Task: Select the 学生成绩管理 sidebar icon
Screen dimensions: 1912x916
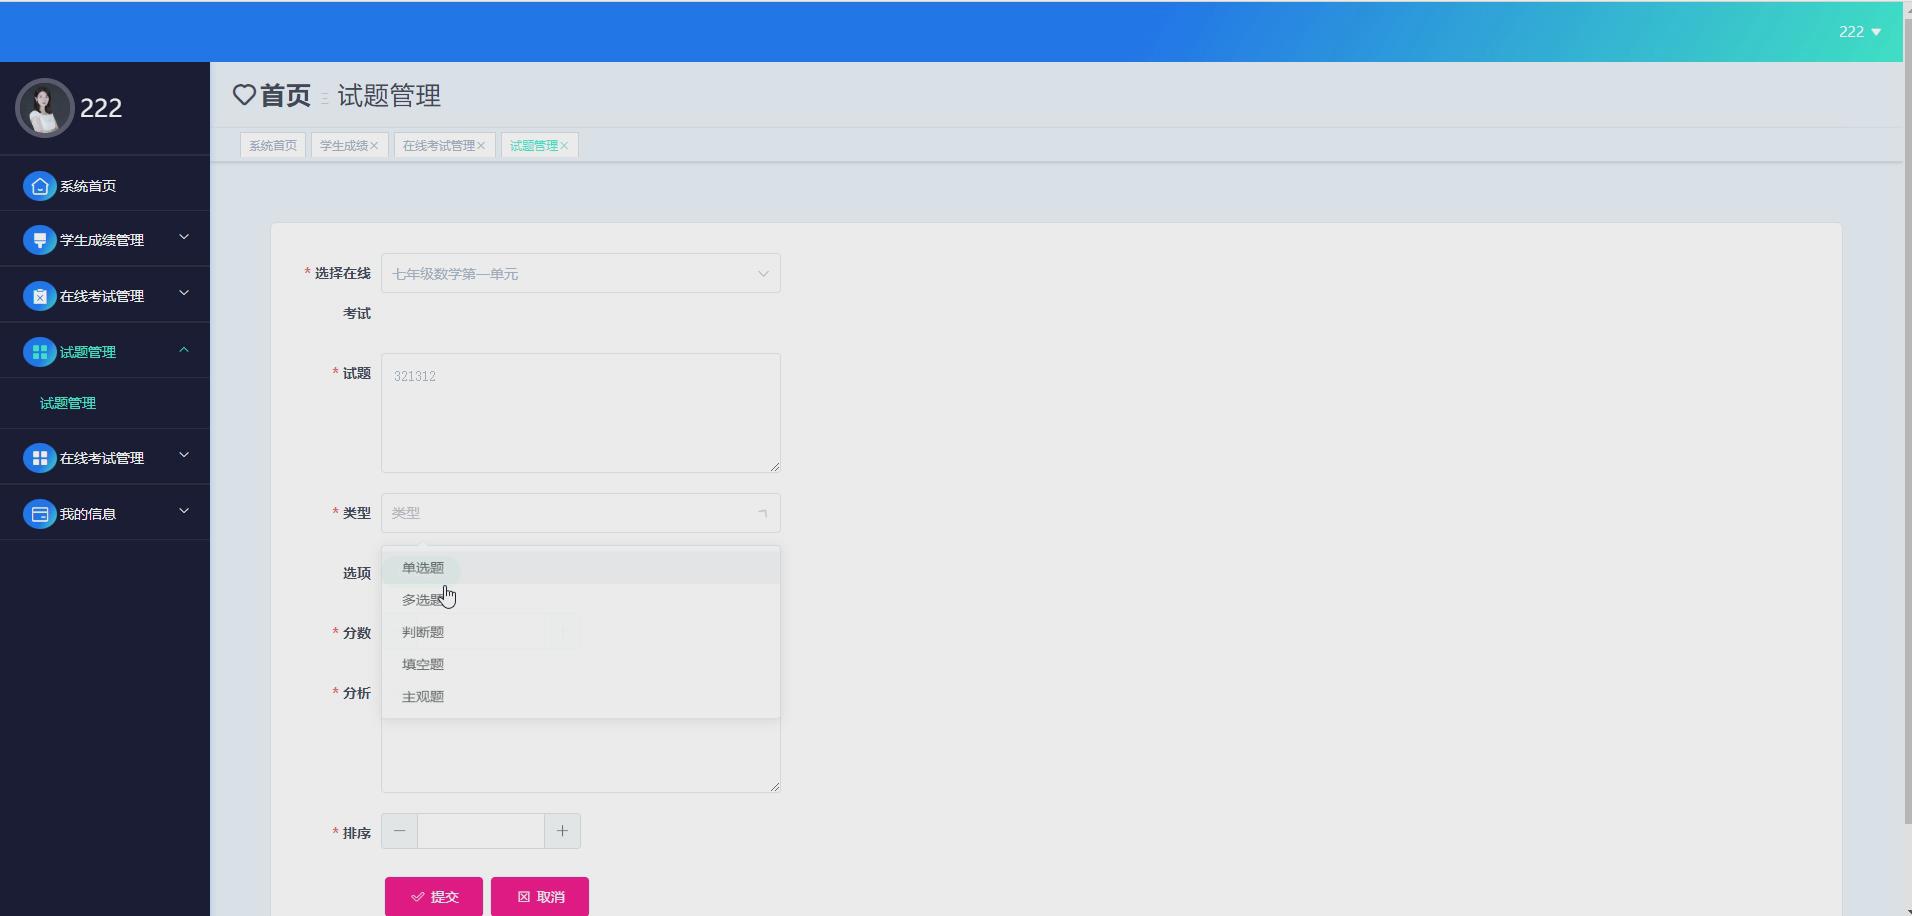Action: click(38, 239)
